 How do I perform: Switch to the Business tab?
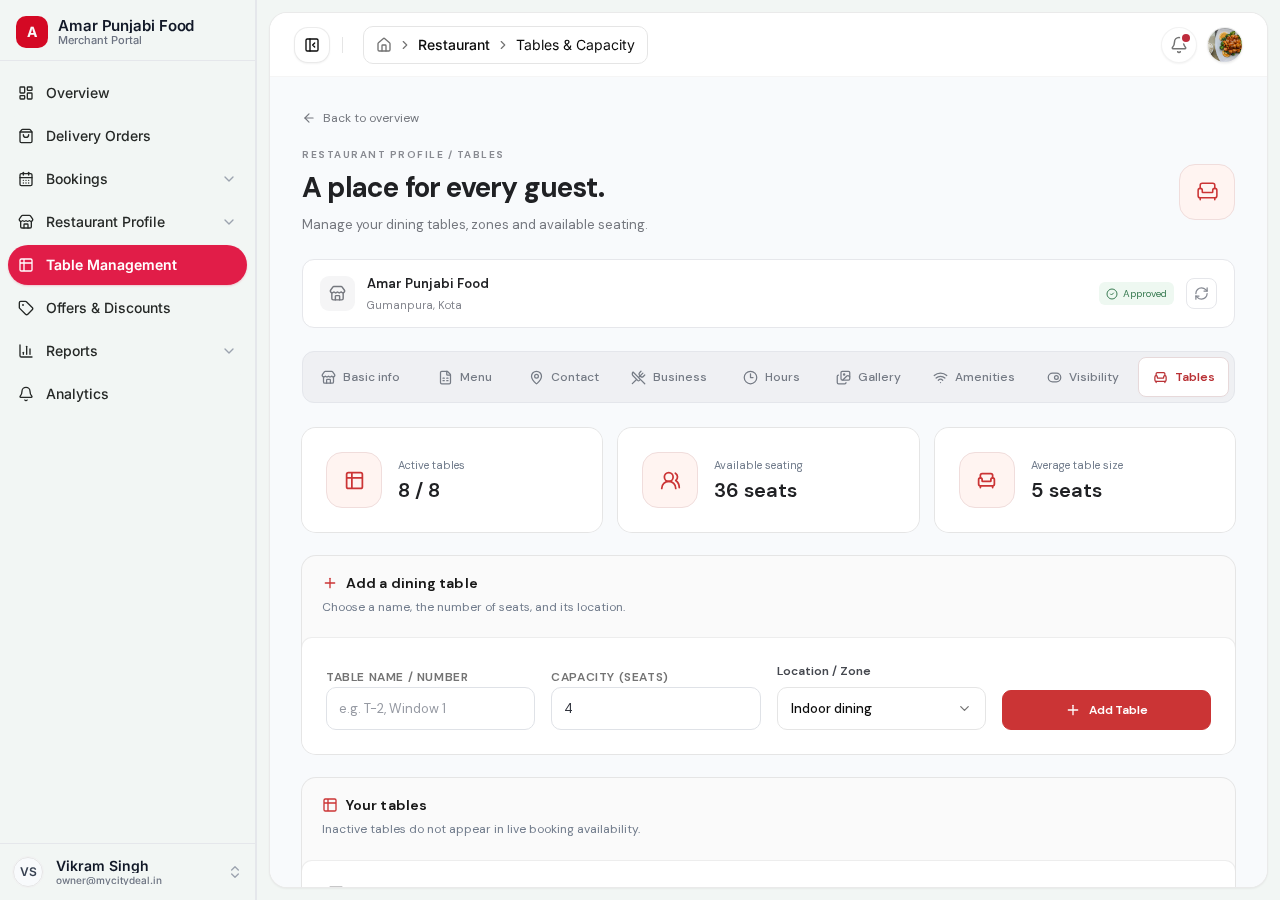click(669, 377)
